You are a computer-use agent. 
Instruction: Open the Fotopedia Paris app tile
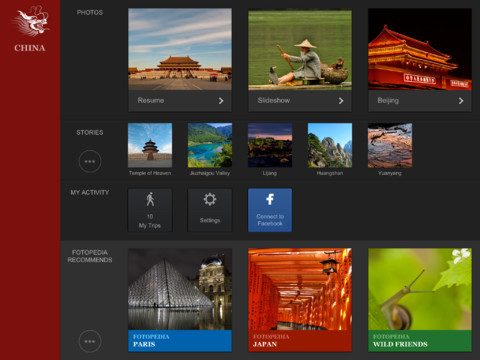click(x=180, y=300)
